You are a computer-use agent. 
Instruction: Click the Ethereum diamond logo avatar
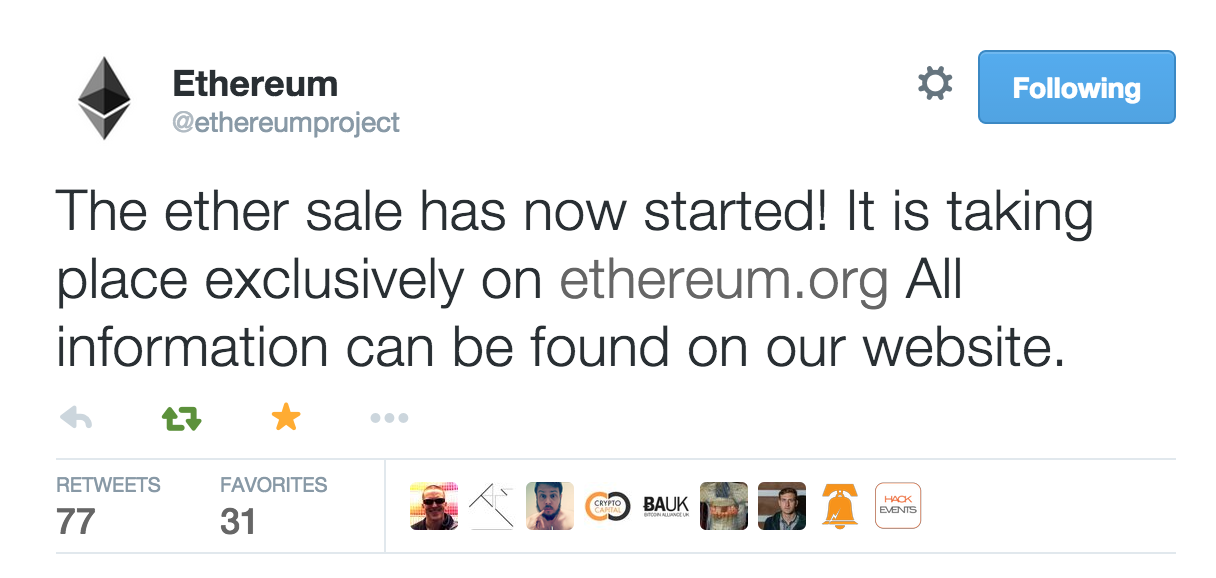click(x=104, y=98)
